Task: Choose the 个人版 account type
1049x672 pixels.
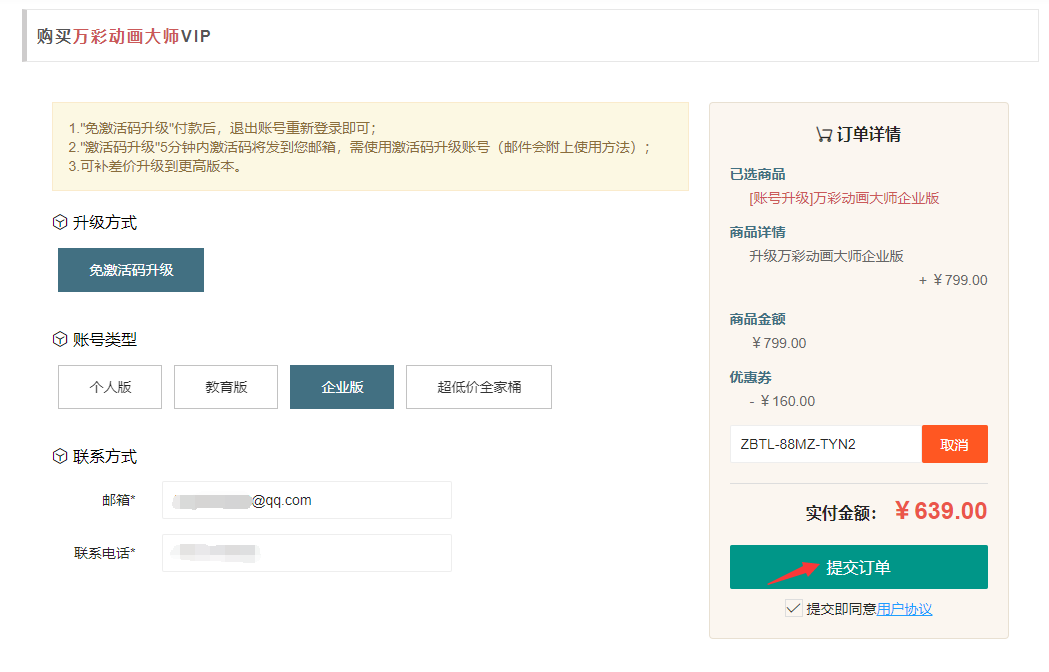Action: pos(110,387)
